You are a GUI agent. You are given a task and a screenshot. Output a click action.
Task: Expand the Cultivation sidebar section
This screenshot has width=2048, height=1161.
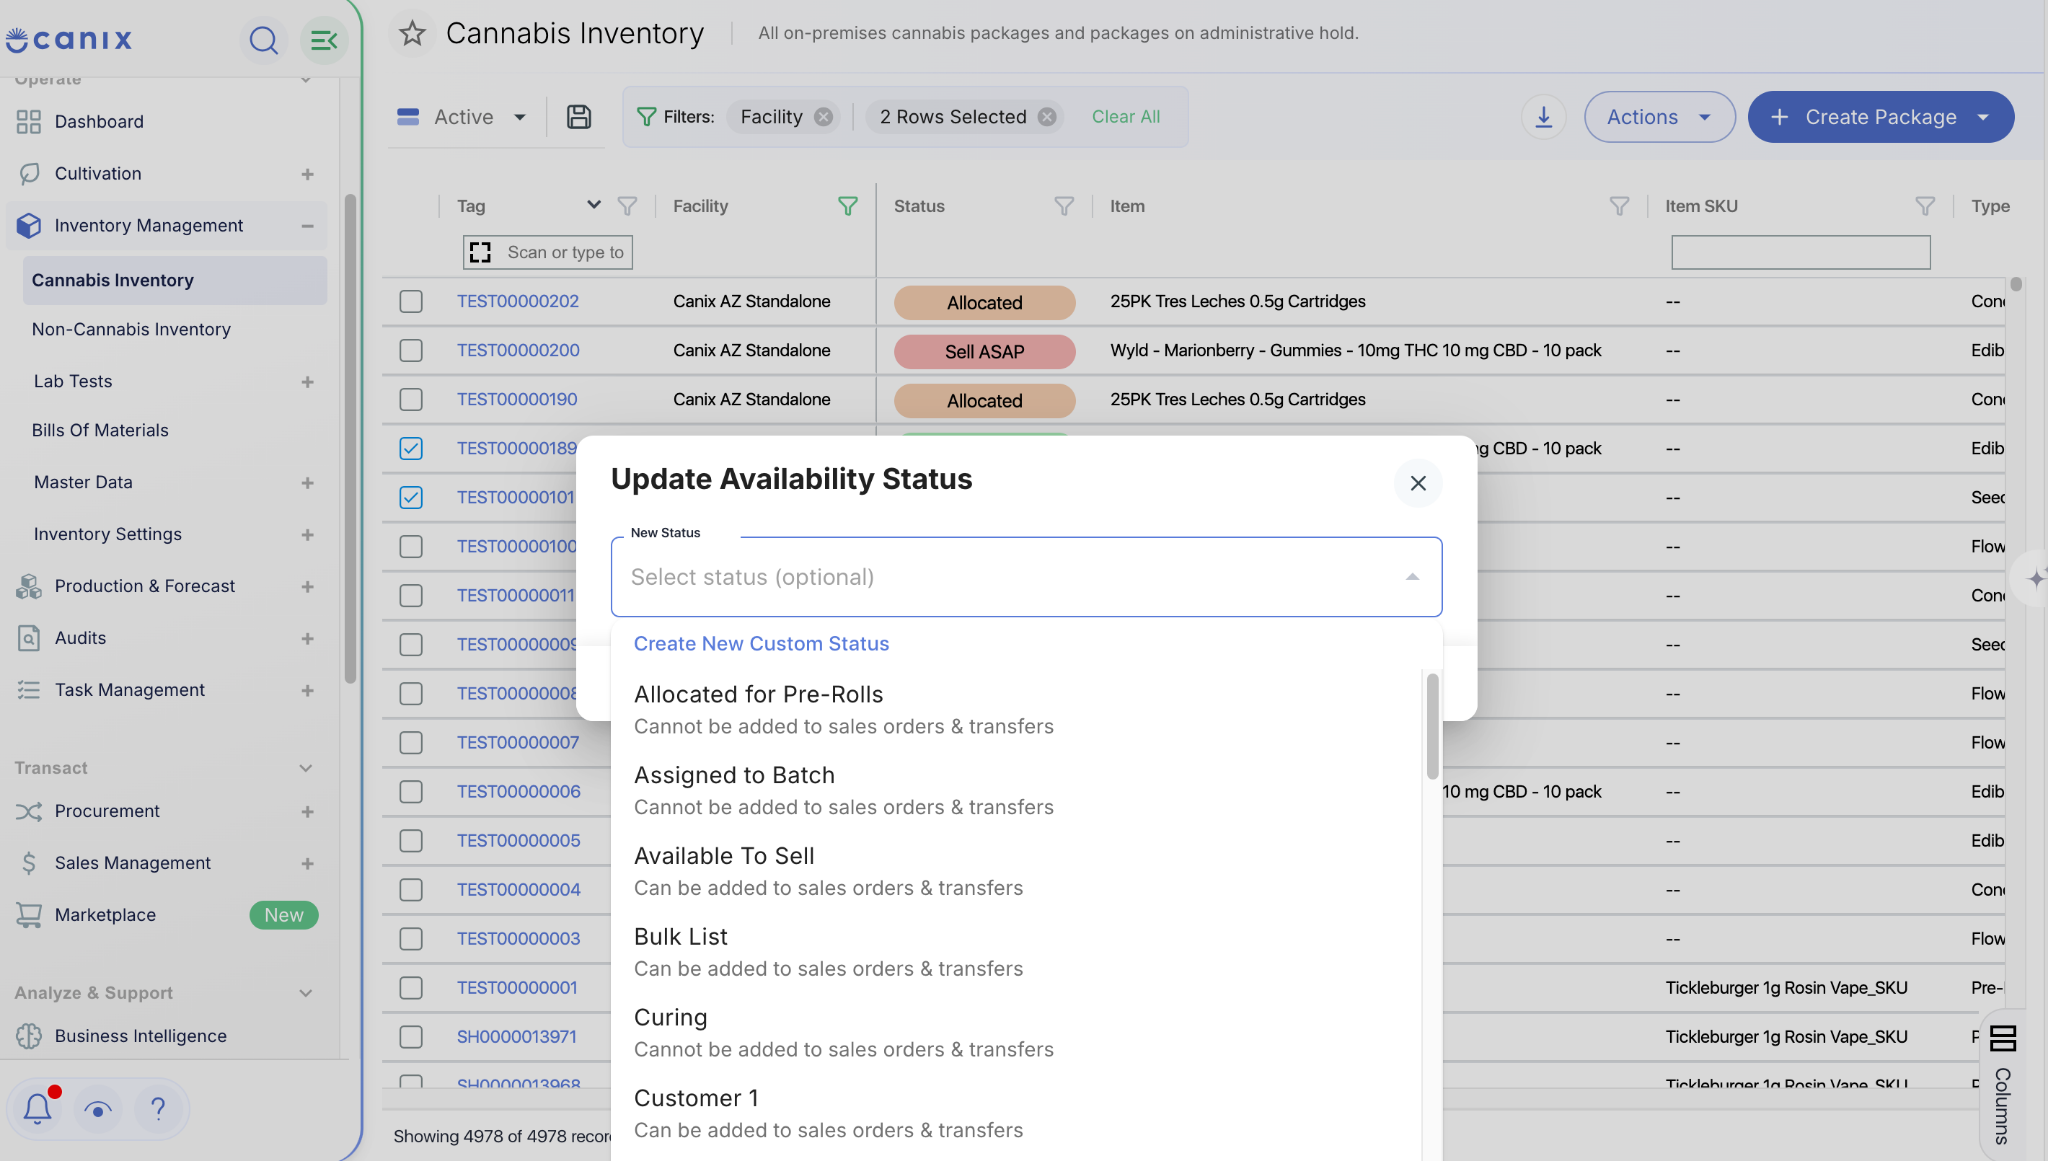(307, 174)
